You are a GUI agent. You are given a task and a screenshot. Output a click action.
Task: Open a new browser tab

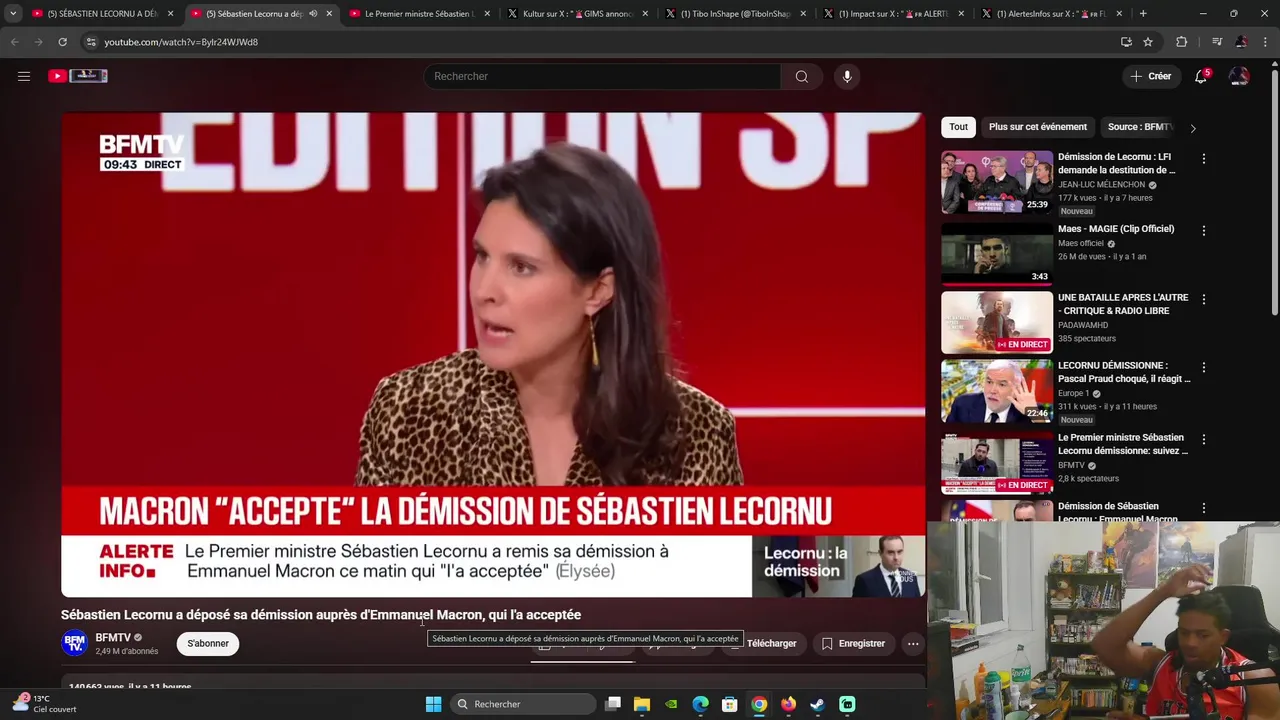coord(1143,14)
